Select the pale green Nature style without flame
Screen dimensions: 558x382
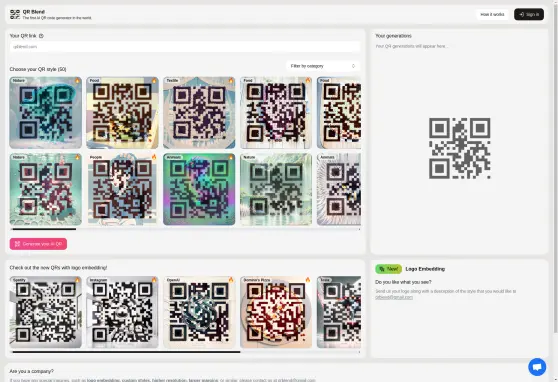276,189
